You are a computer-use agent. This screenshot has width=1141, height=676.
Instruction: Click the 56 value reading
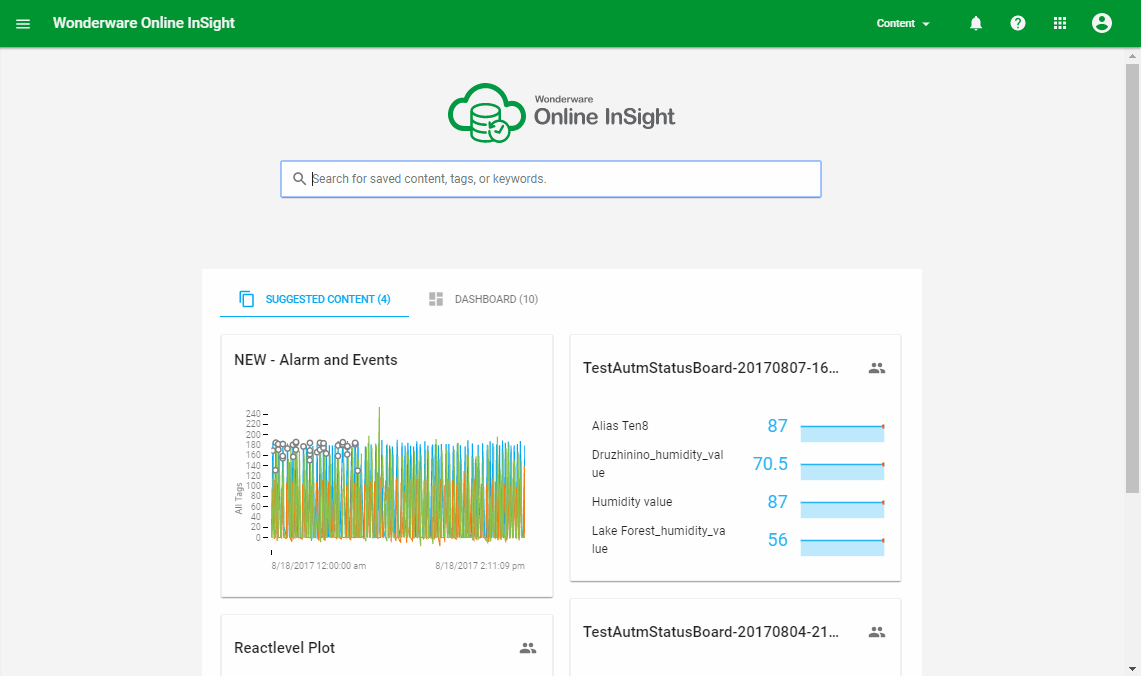pos(777,539)
